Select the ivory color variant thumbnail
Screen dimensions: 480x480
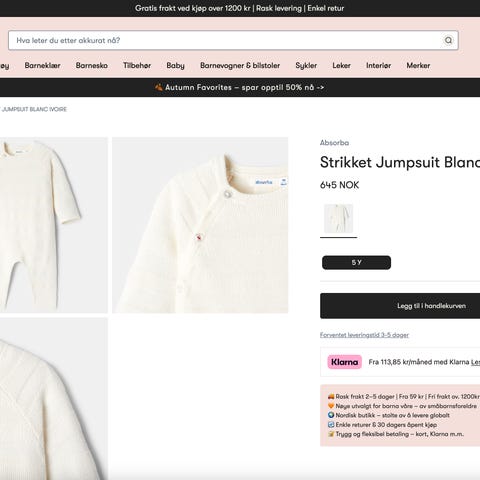coord(338,219)
